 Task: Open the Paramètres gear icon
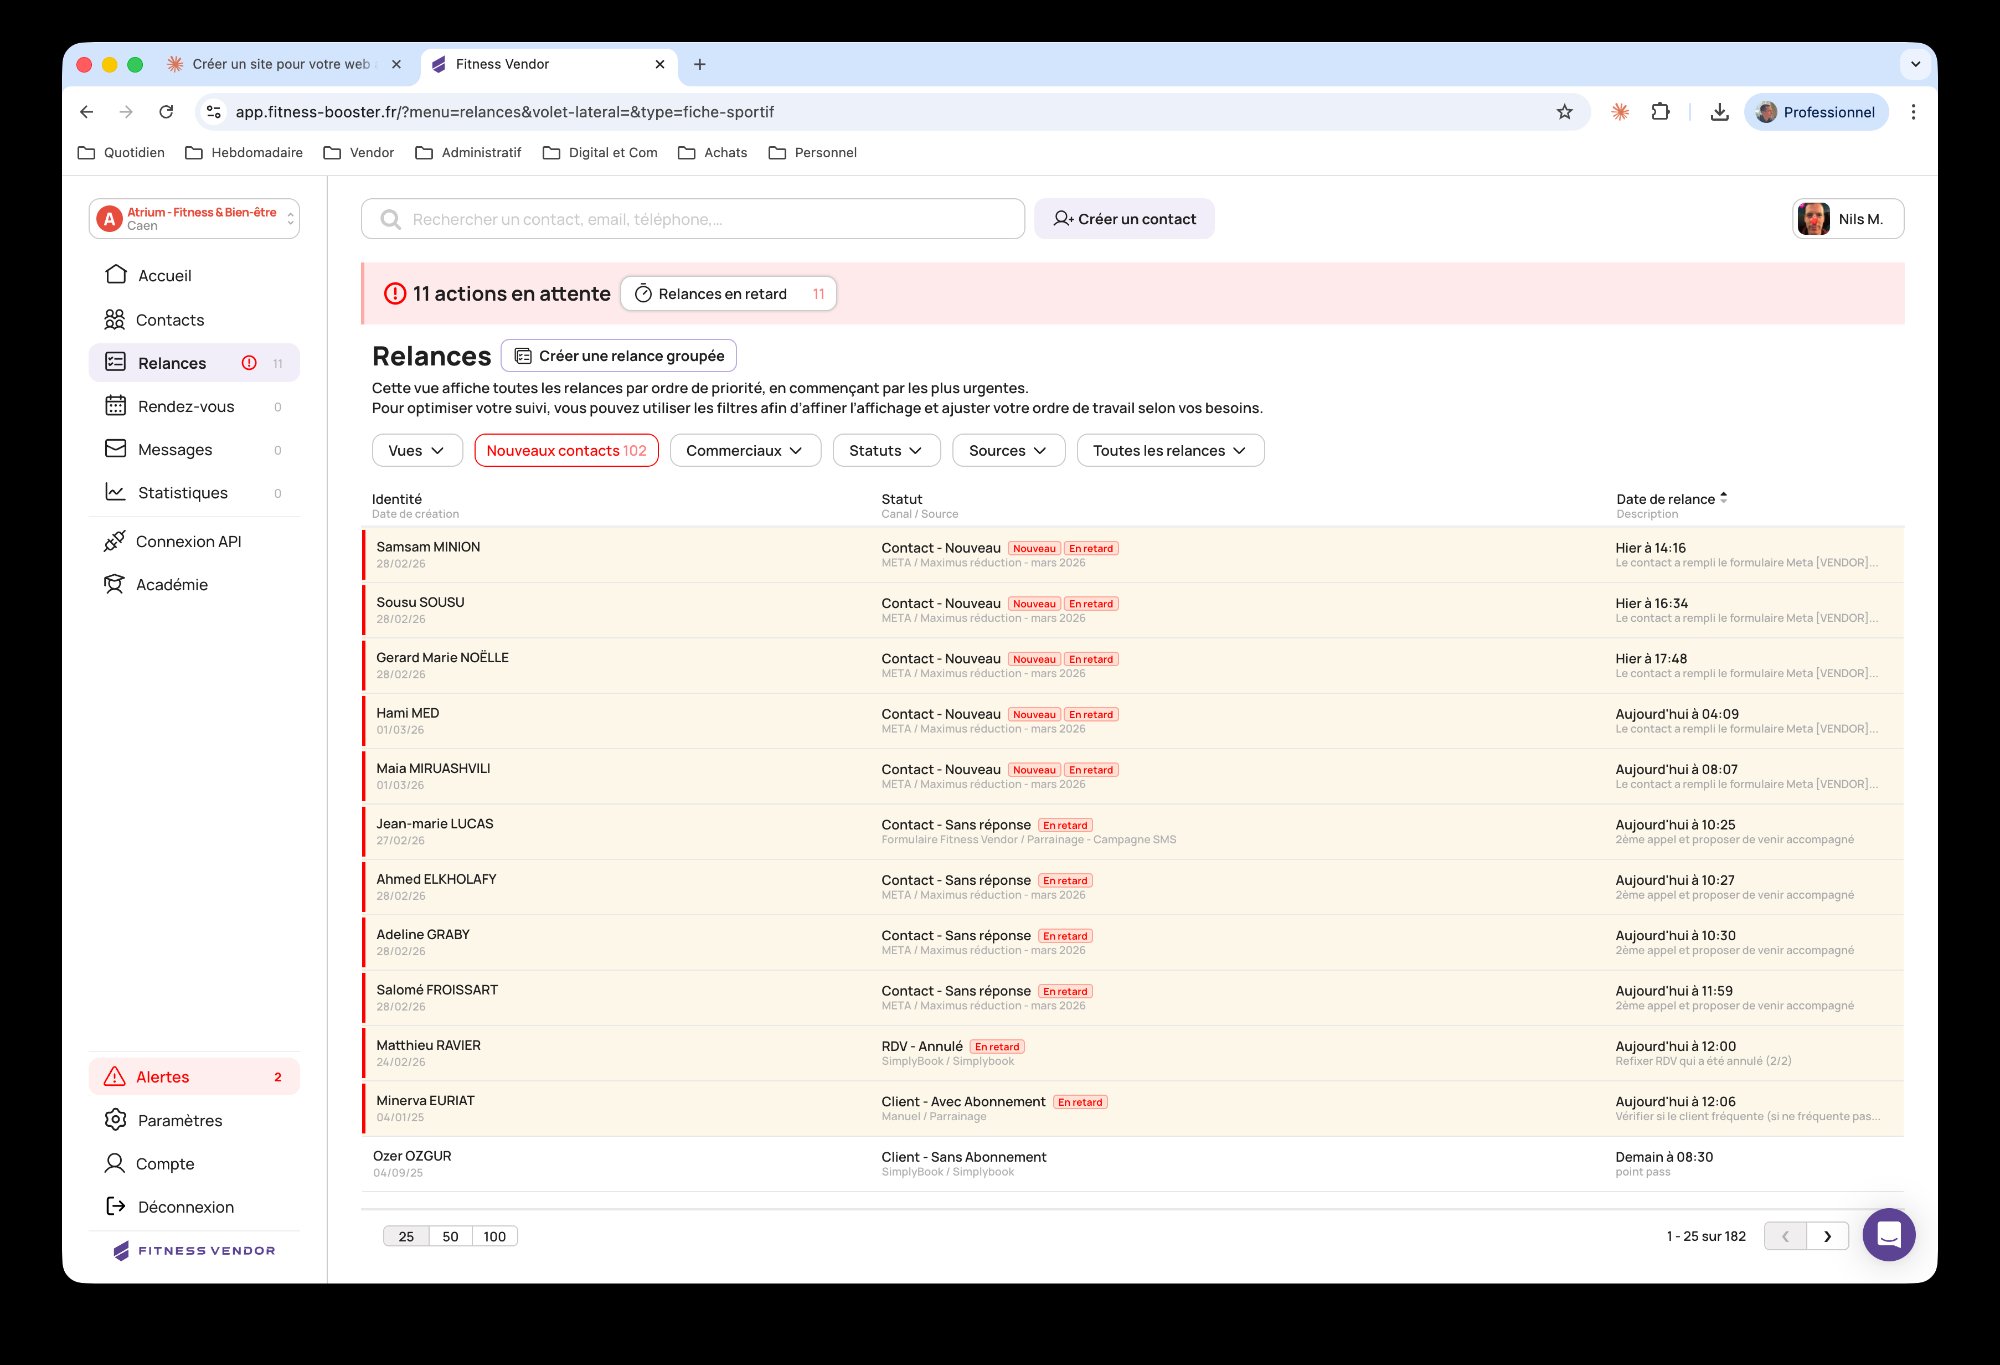point(115,1120)
